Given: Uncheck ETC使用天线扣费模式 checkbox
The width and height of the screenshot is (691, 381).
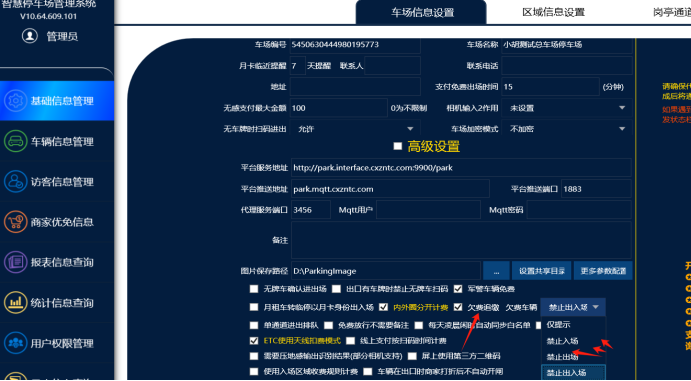Looking at the screenshot, I should click(x=253, y=341).
